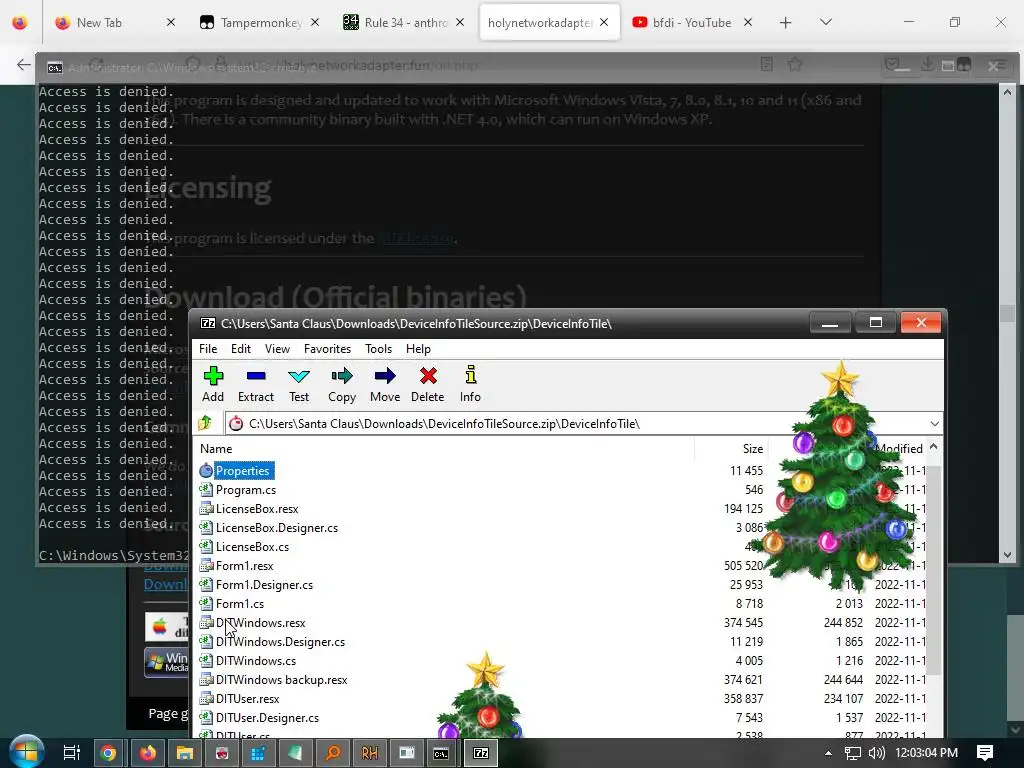The image size is (1024, 768).
Task: Click the orange magnifier taskbar icon
Action: coord(333,752)
